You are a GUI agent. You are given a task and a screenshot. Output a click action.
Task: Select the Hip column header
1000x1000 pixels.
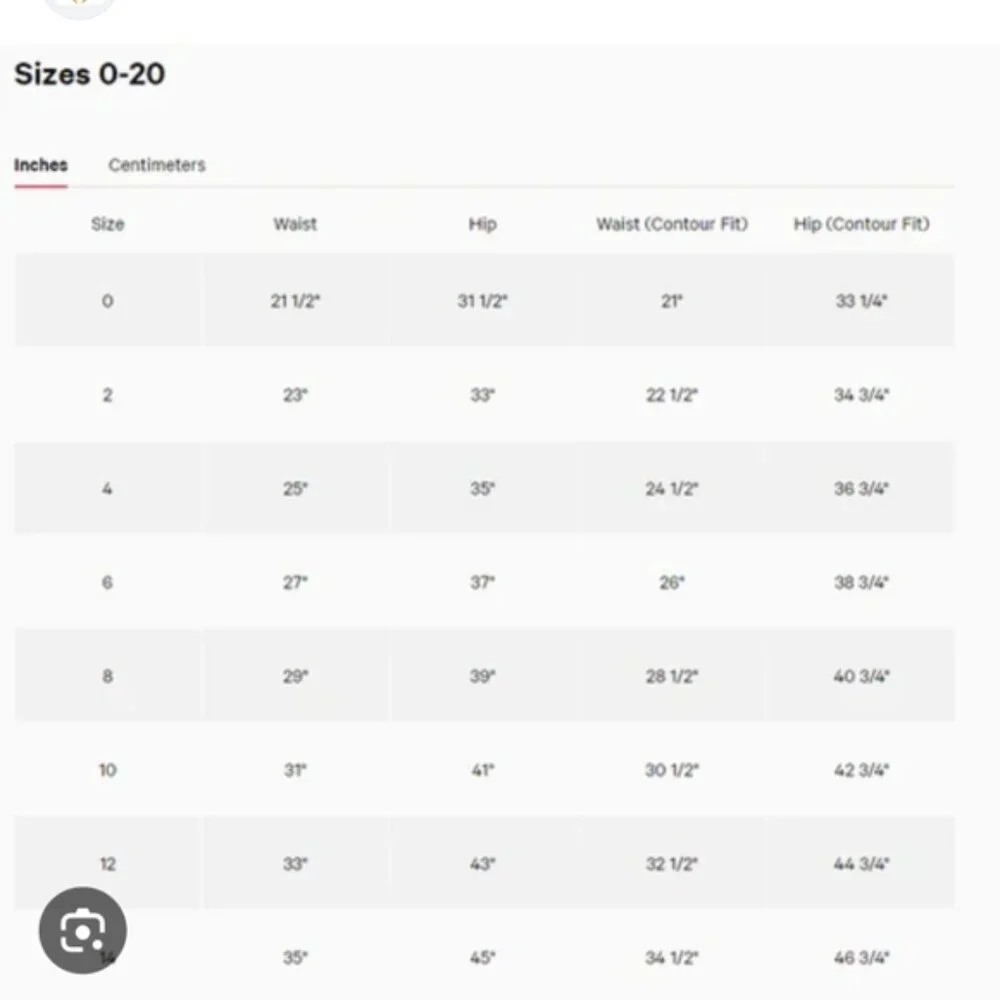click(483, 224)
